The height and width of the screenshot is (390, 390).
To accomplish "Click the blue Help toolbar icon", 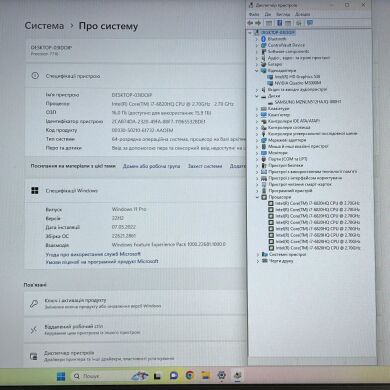I will [280, 23].
